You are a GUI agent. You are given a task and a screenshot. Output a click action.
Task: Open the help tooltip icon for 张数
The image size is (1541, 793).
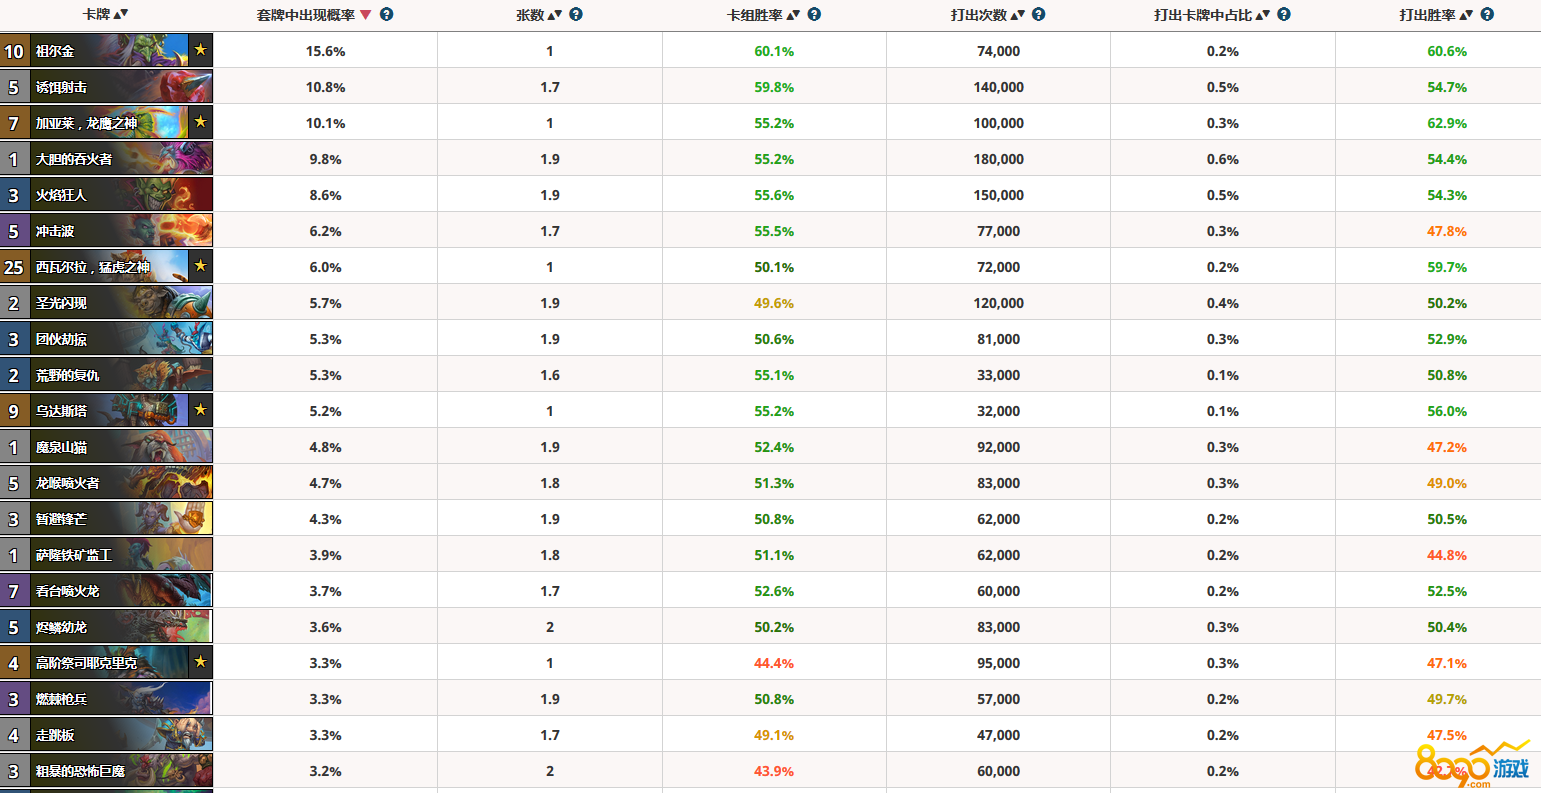(x=576, y=15)
